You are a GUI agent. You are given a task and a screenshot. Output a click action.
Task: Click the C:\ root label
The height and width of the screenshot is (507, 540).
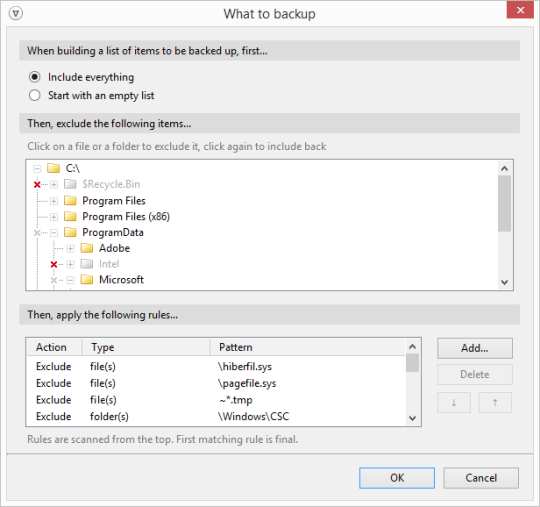click(x=73, y=168)
